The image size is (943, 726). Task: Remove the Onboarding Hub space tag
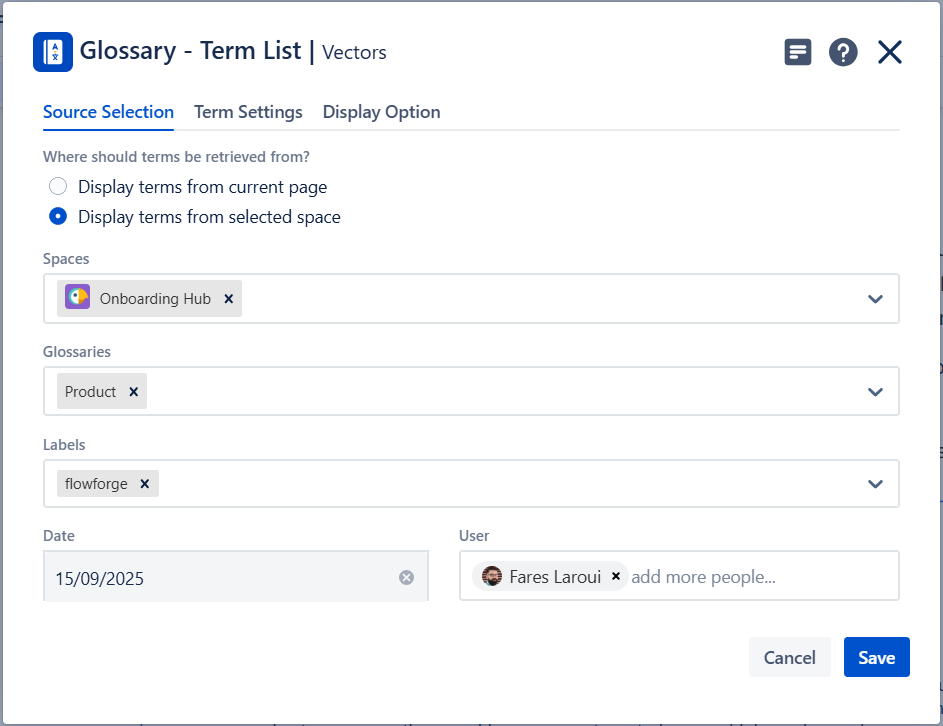coord(228,299)
